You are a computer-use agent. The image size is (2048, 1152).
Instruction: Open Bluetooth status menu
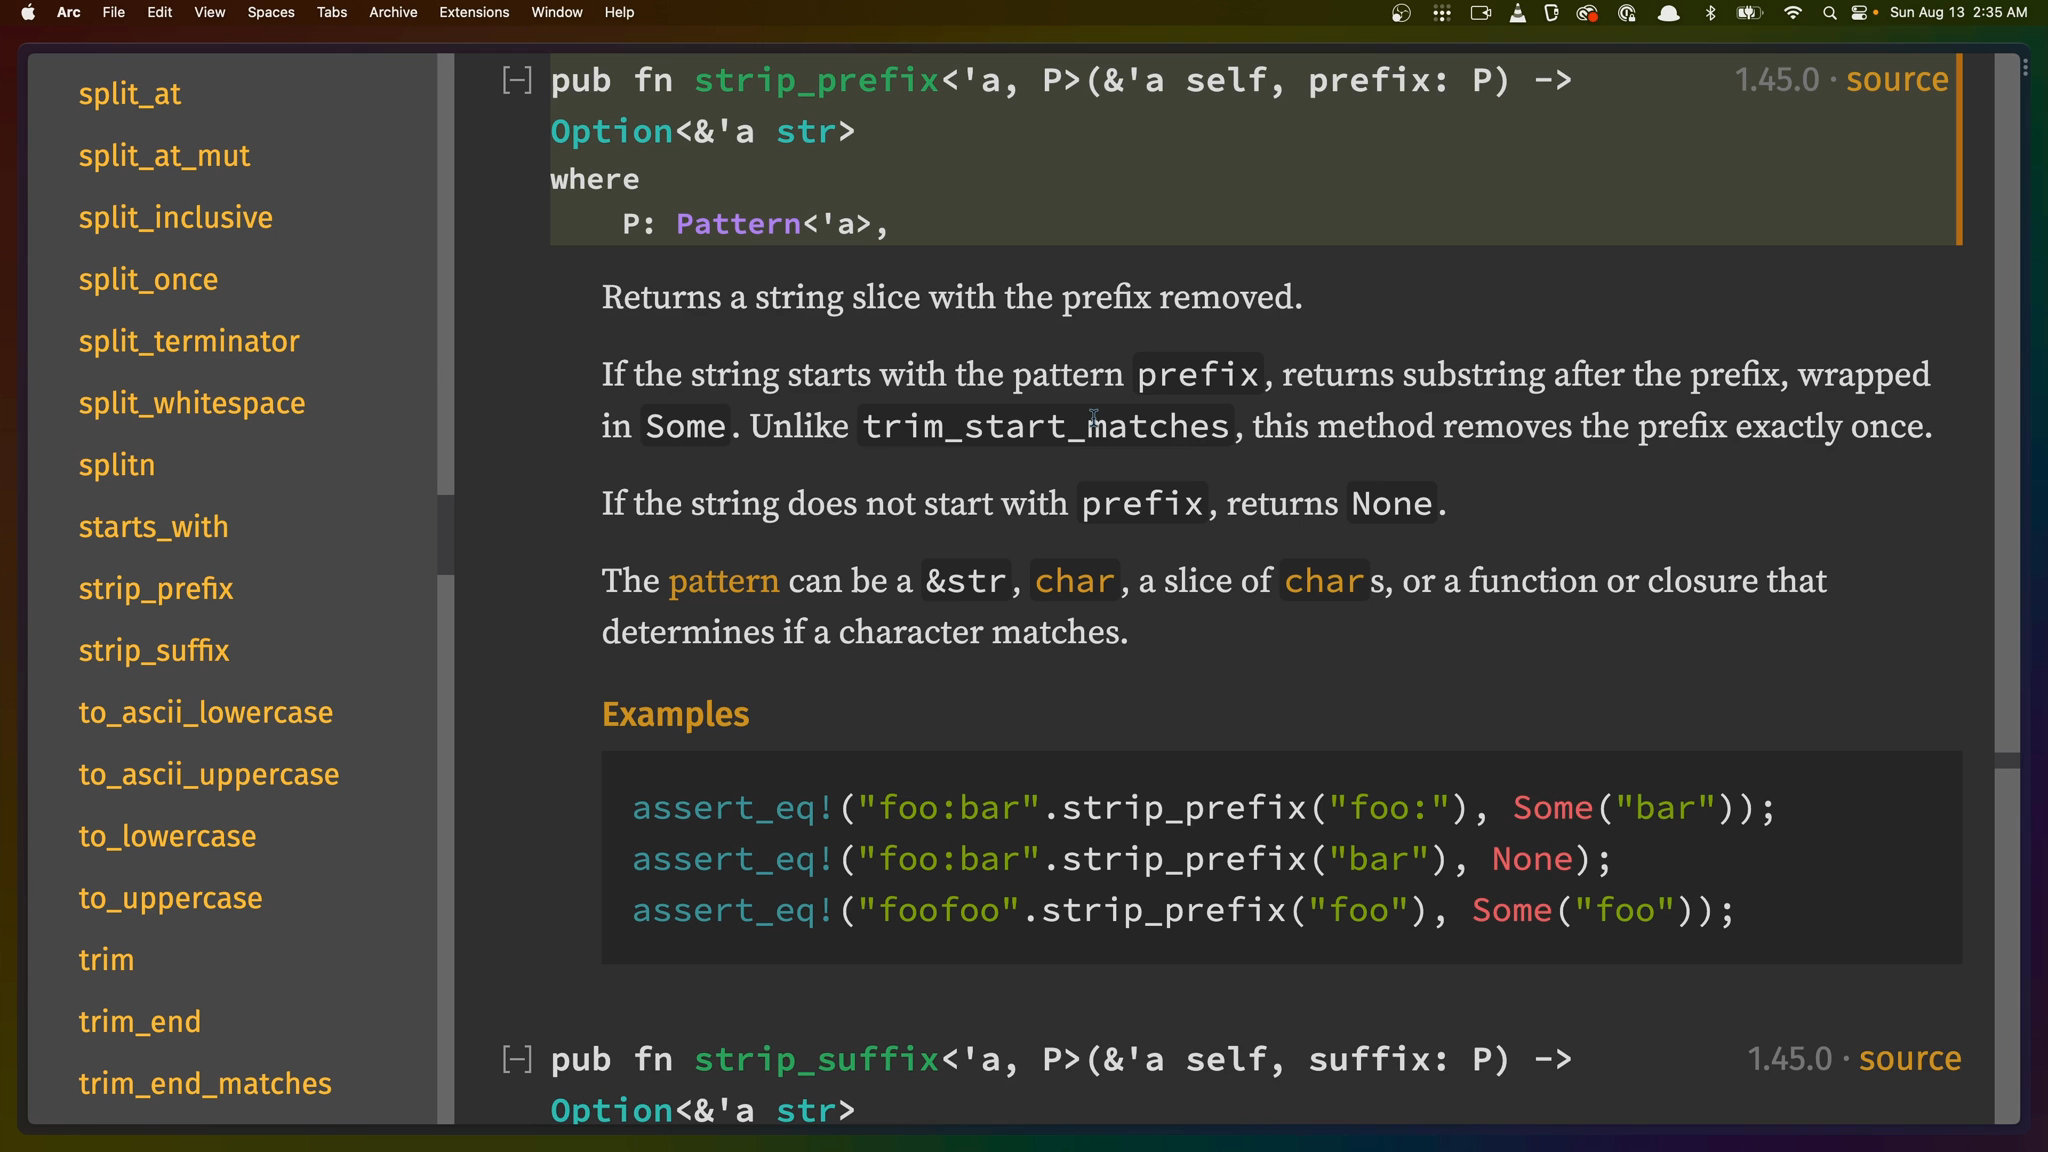(x=1709, y=14)
